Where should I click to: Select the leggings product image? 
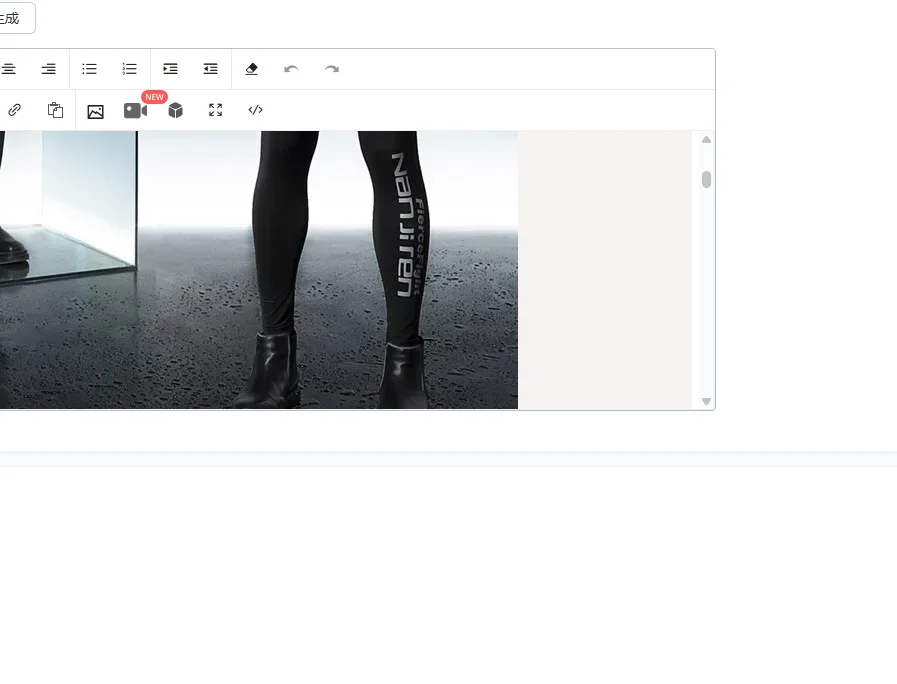(x=259, y=270)
